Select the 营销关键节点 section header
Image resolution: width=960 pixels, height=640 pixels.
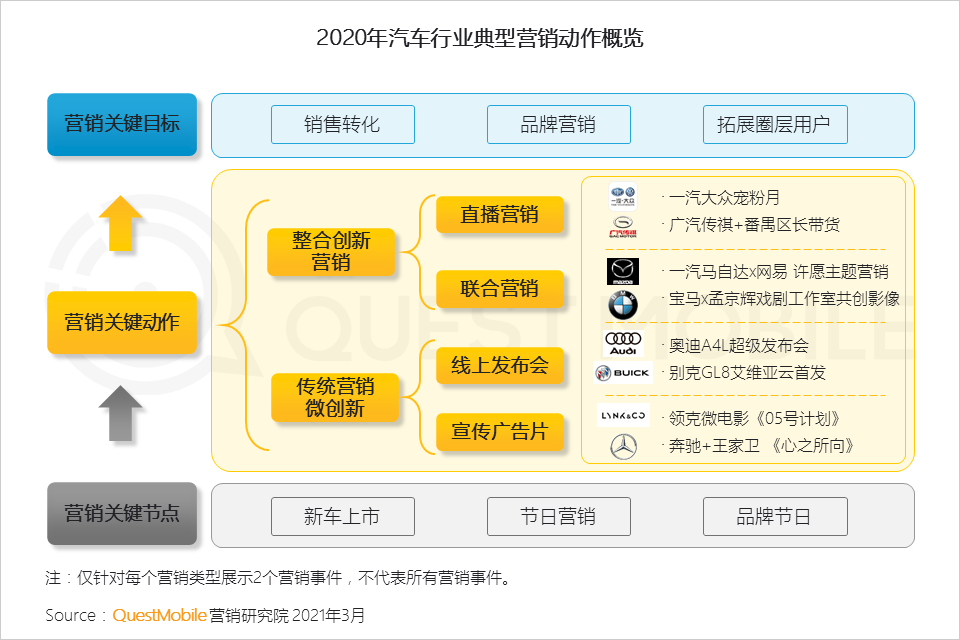click(122, 514)
